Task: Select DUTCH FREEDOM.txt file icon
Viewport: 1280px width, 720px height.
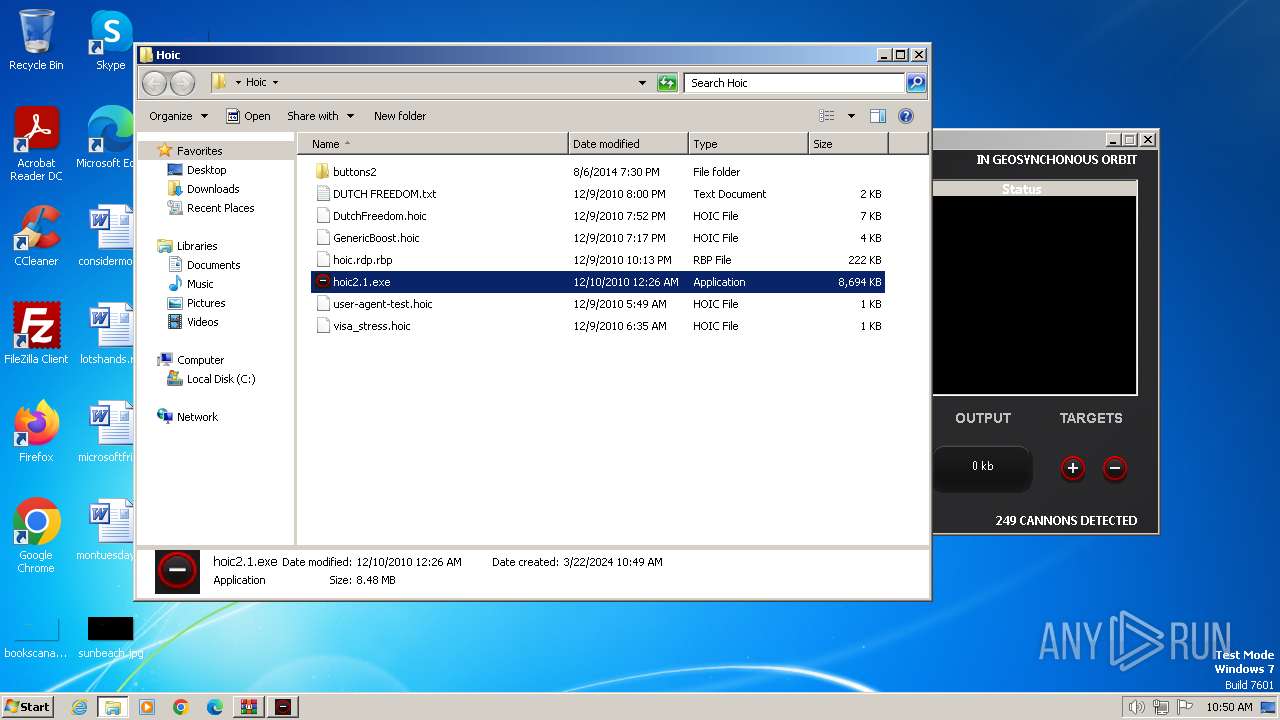Action: coord(322,194)
